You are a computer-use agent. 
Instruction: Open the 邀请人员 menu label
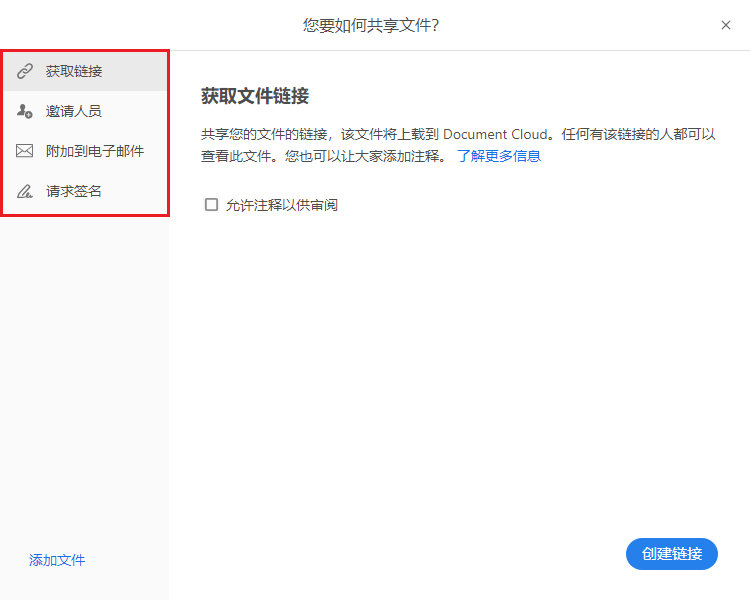point(74,111)
